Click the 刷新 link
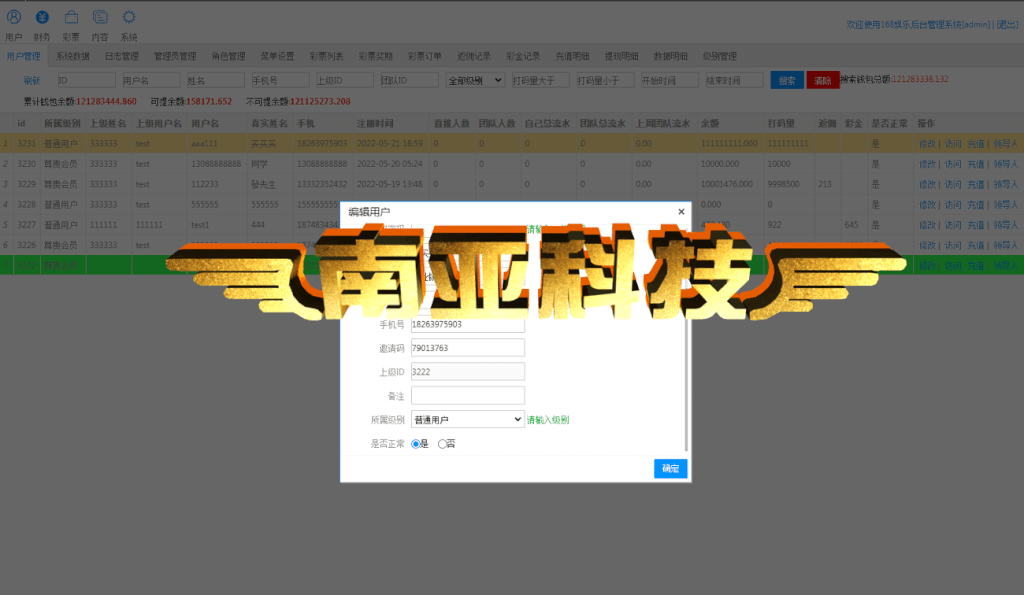Screen dimensions: 1024x595 (32, 80)
